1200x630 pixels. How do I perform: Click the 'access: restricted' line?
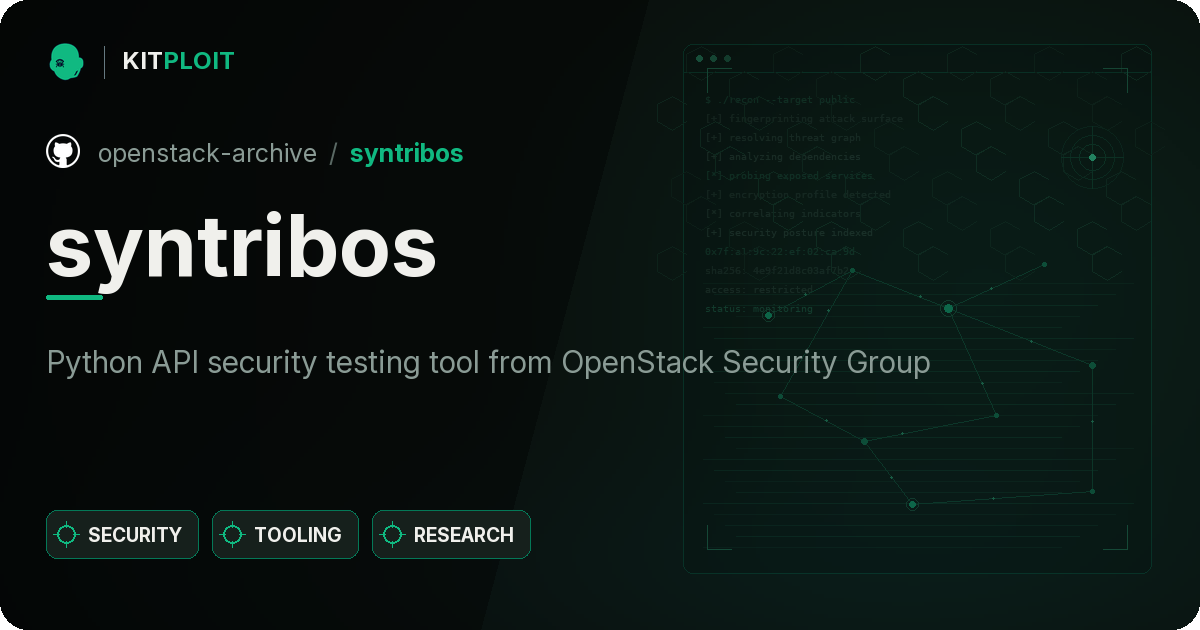click(759, 290)
